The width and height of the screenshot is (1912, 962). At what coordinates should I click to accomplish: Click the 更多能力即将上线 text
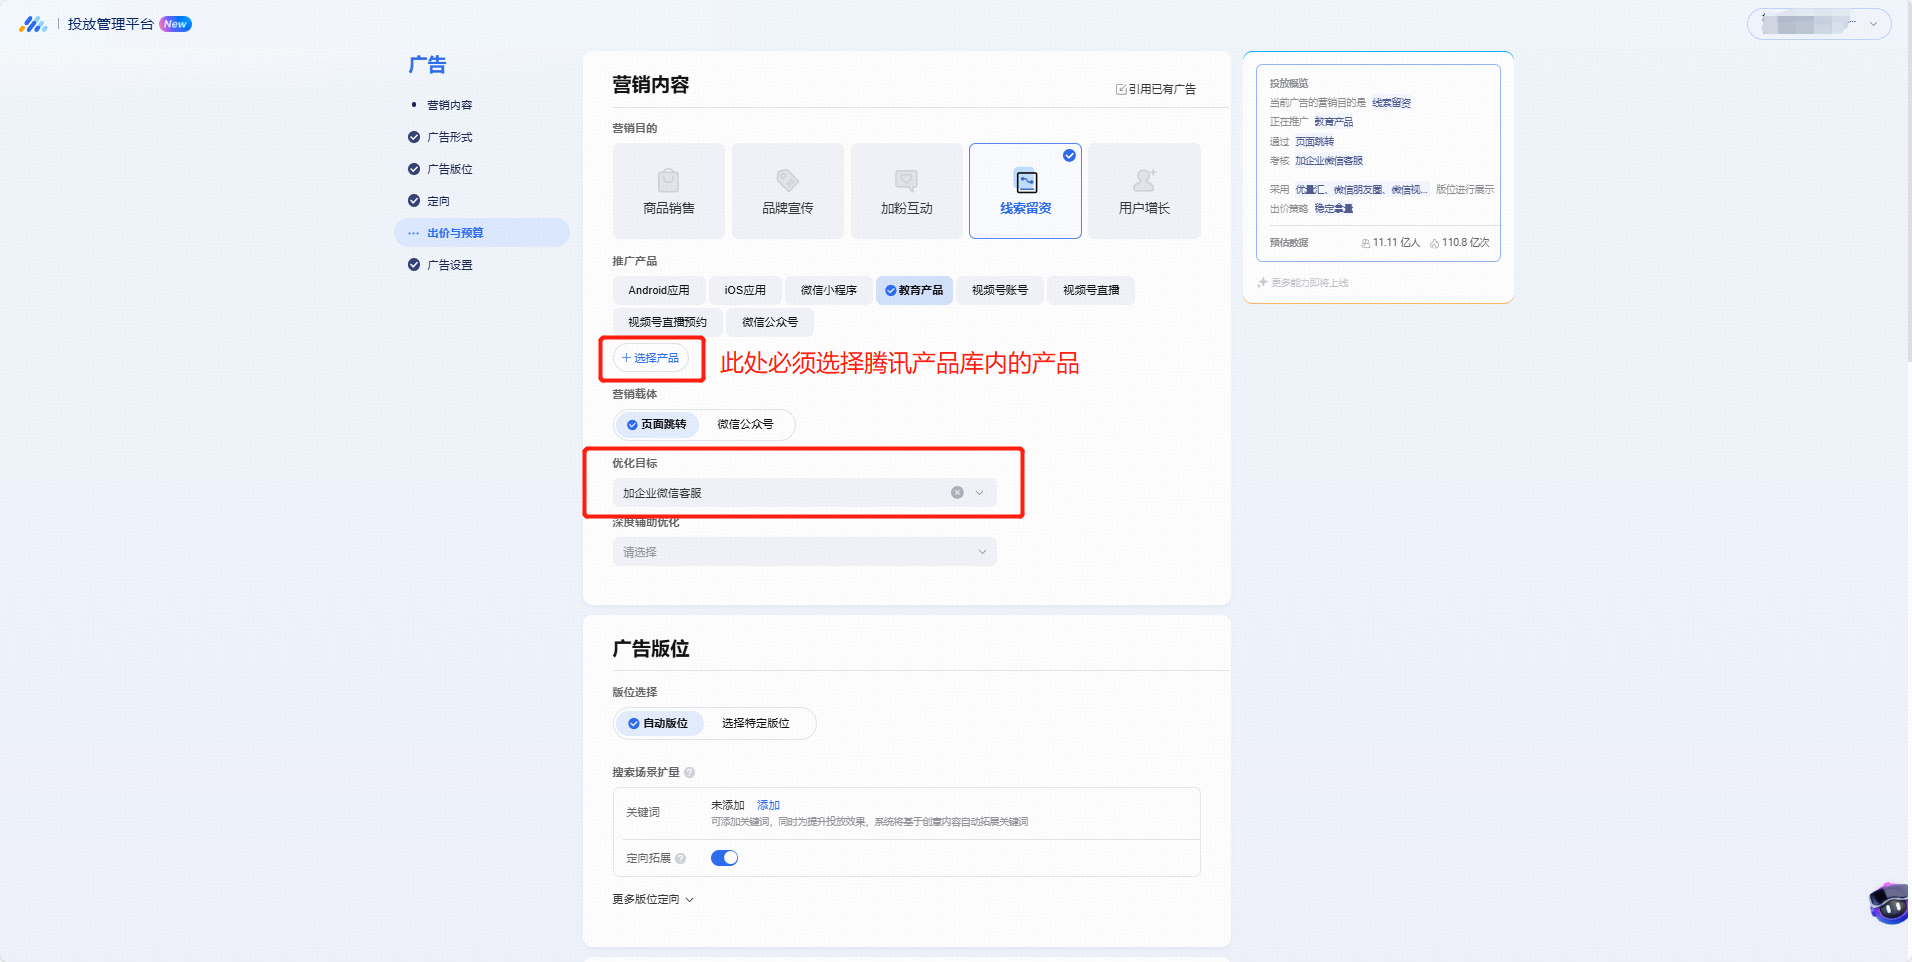click(x=1309, y=283)
